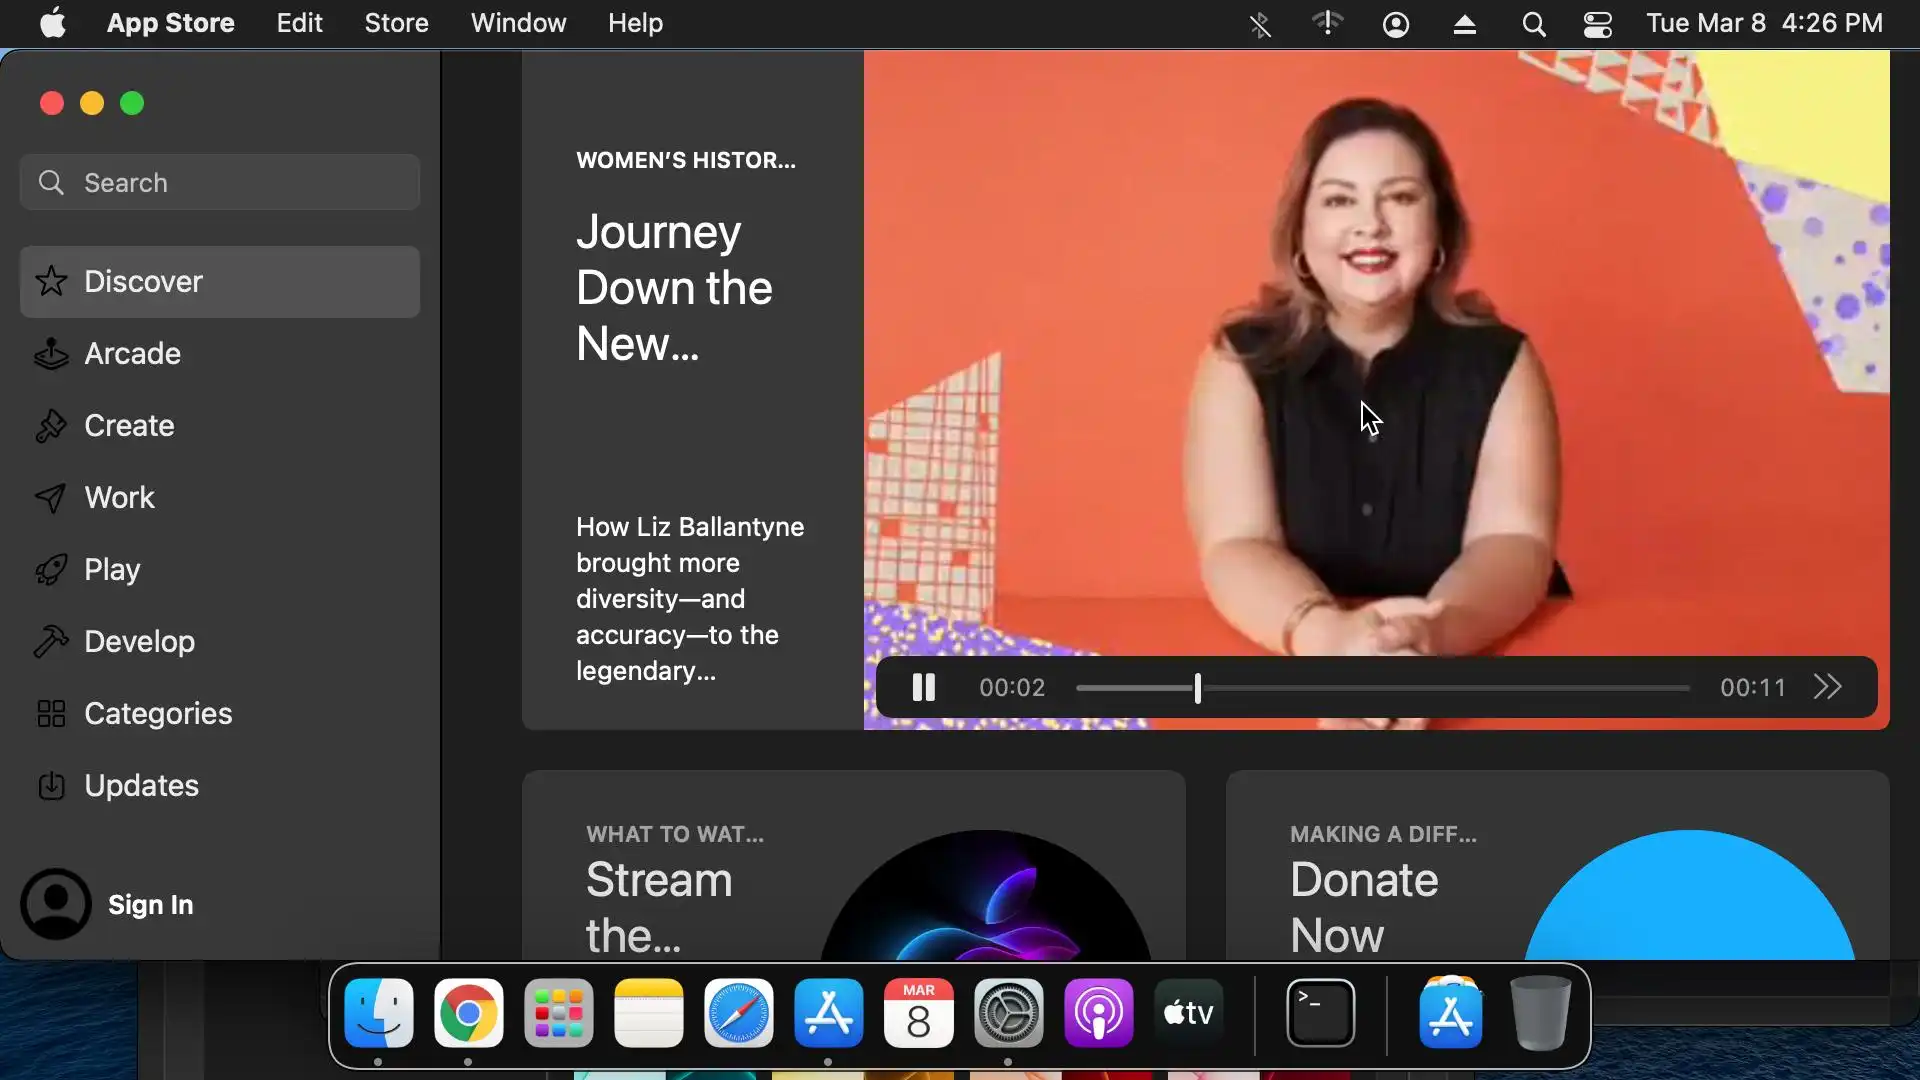The width and height of the screenshot is (1920, 1080).
Task: Browse Categories in the sidebar
Action: 157,714
